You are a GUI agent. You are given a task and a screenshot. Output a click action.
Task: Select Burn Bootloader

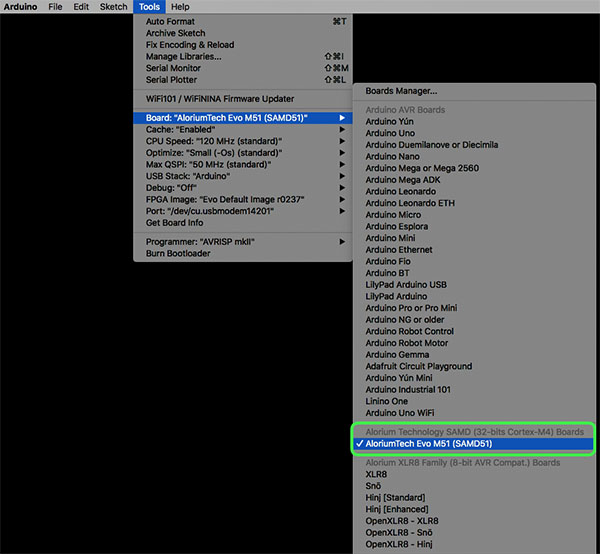243,254
